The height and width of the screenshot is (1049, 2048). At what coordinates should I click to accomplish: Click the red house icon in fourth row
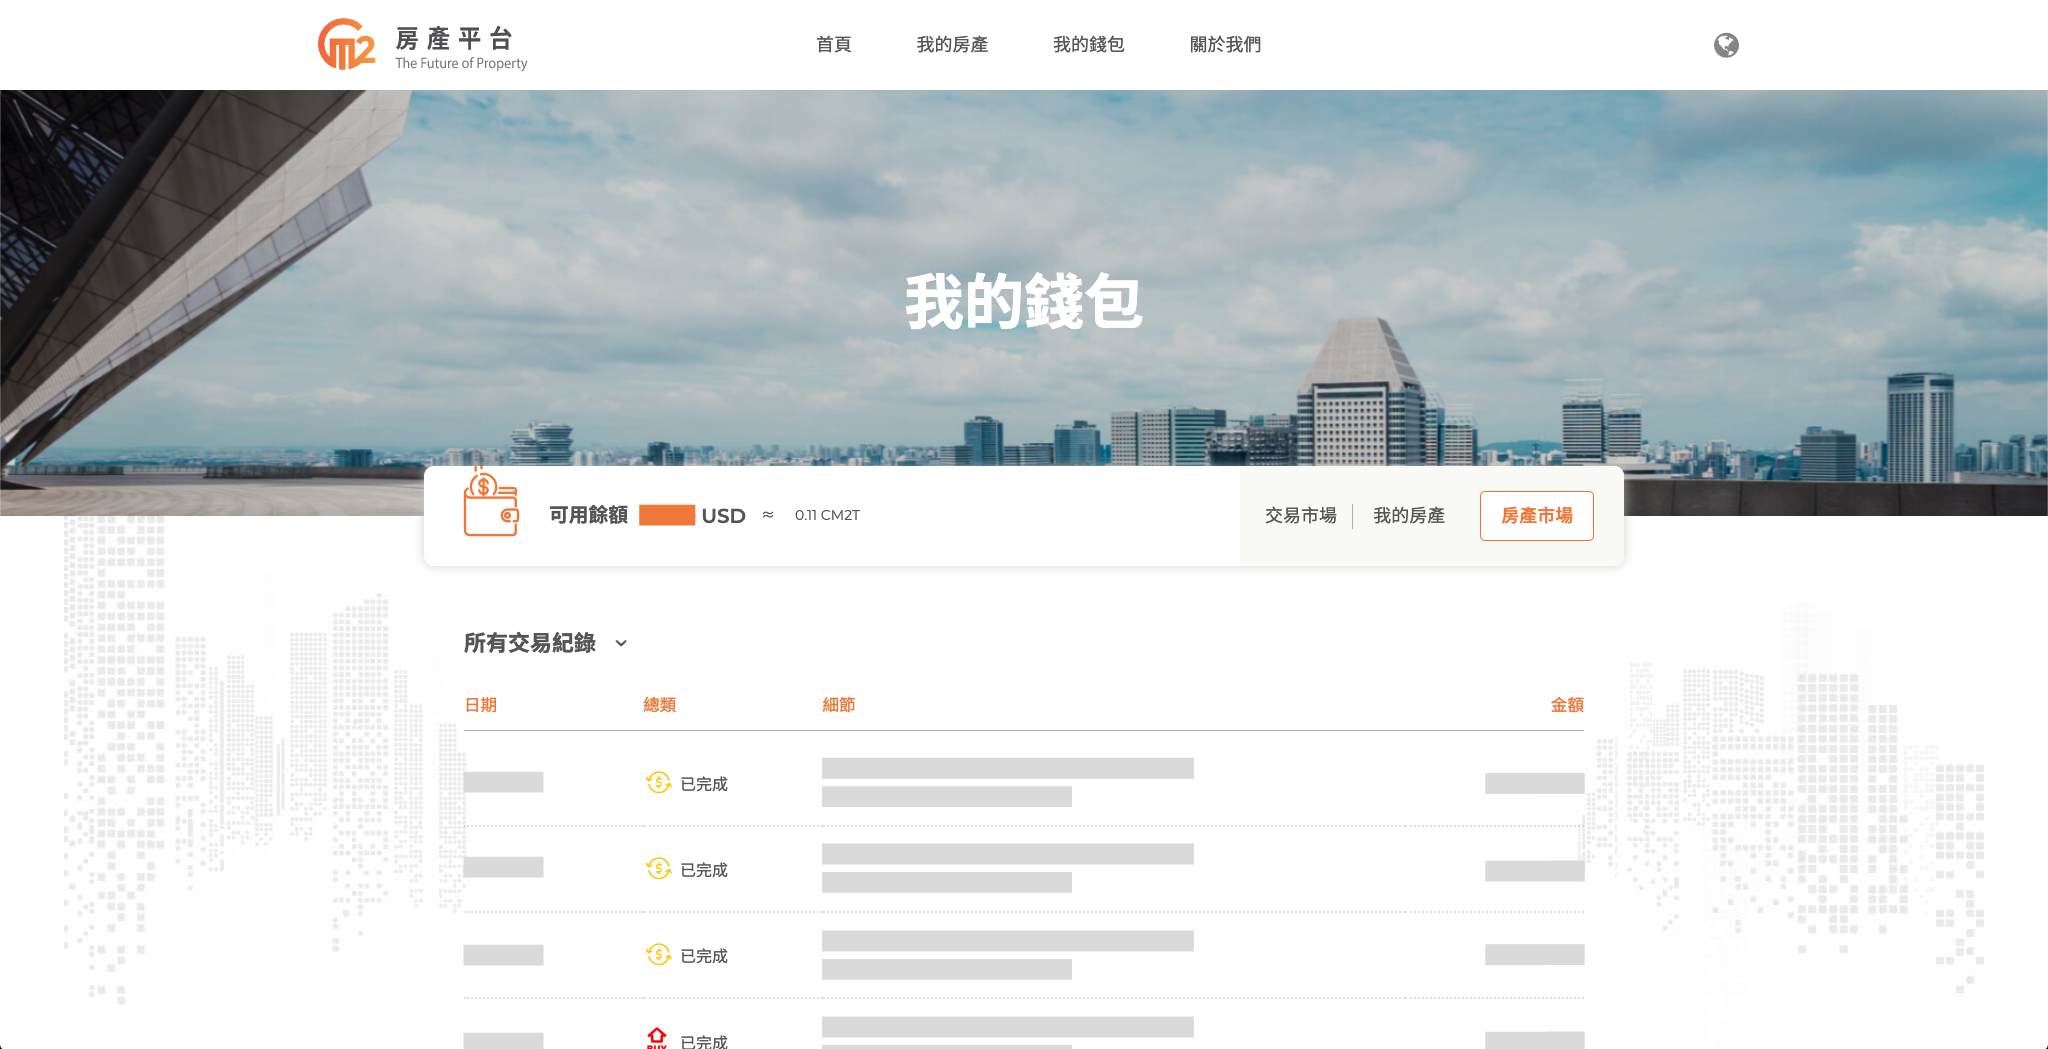(657, 1037)
